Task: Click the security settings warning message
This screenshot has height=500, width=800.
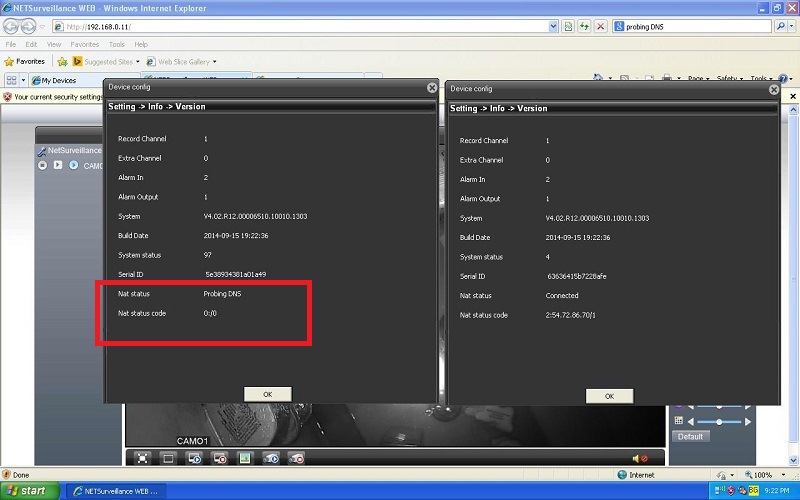Action: pos(58,96)
